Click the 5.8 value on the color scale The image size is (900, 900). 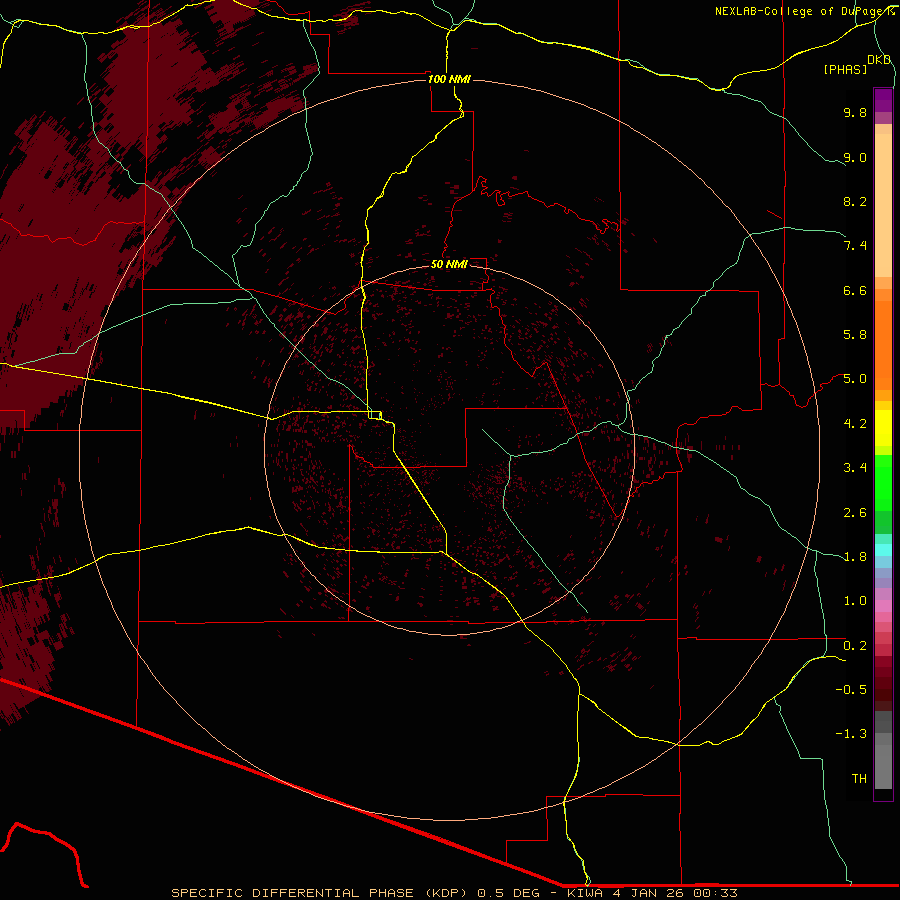(855, 335)
